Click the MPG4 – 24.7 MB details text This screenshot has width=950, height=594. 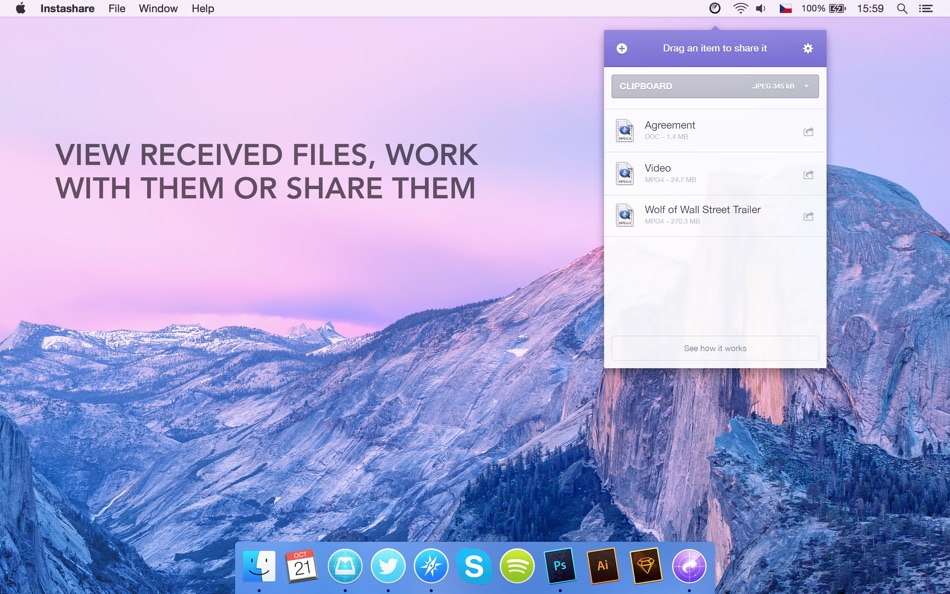pyautogui.click(x=670, y=180)
